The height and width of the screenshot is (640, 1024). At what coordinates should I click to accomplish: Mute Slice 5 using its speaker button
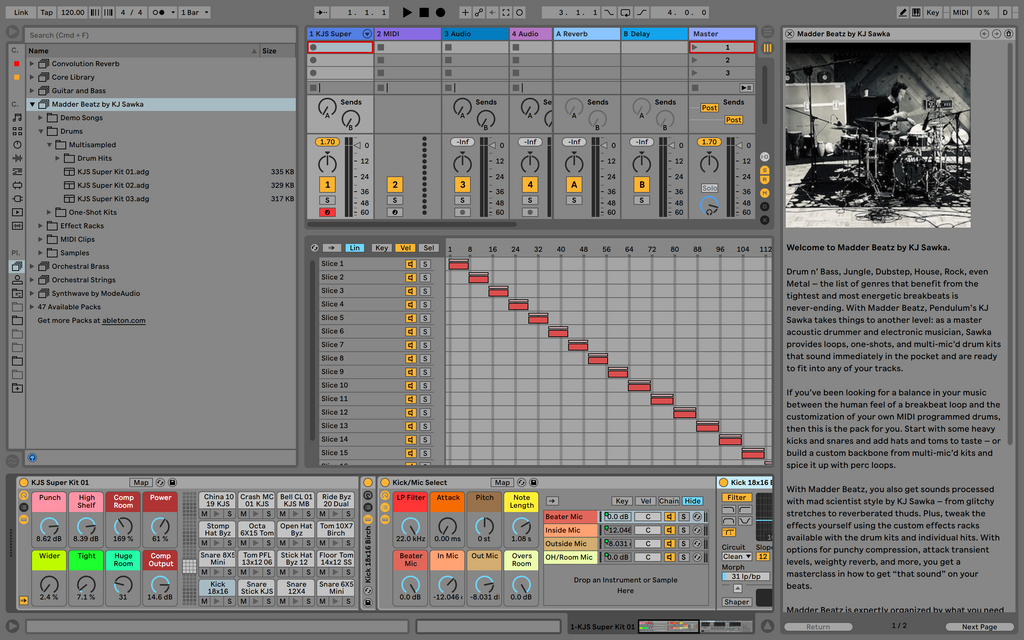411,318
